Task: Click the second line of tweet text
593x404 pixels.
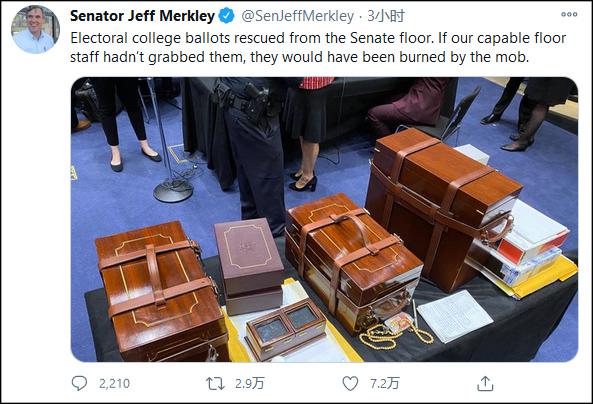Action: (x=300, y=57)
